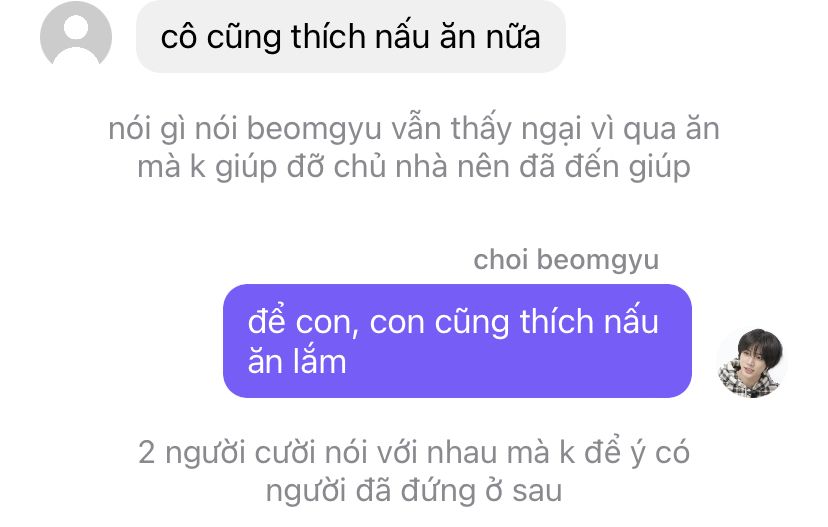Click the word "beomgyu" in the first narration
Viewport: 828px width, 527px height.
[x=314, y=130]
